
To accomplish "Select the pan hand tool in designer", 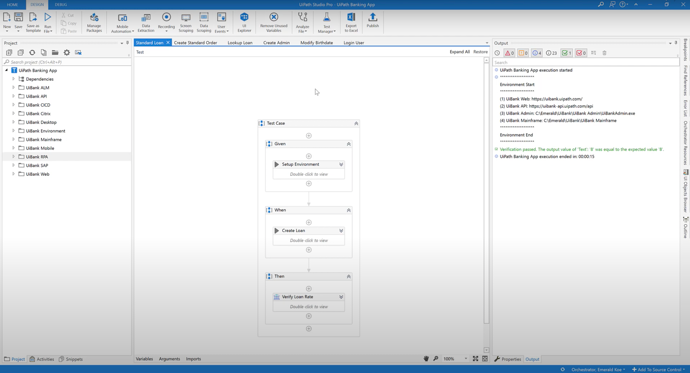I will pyautogui.click(x=426, y=358).
